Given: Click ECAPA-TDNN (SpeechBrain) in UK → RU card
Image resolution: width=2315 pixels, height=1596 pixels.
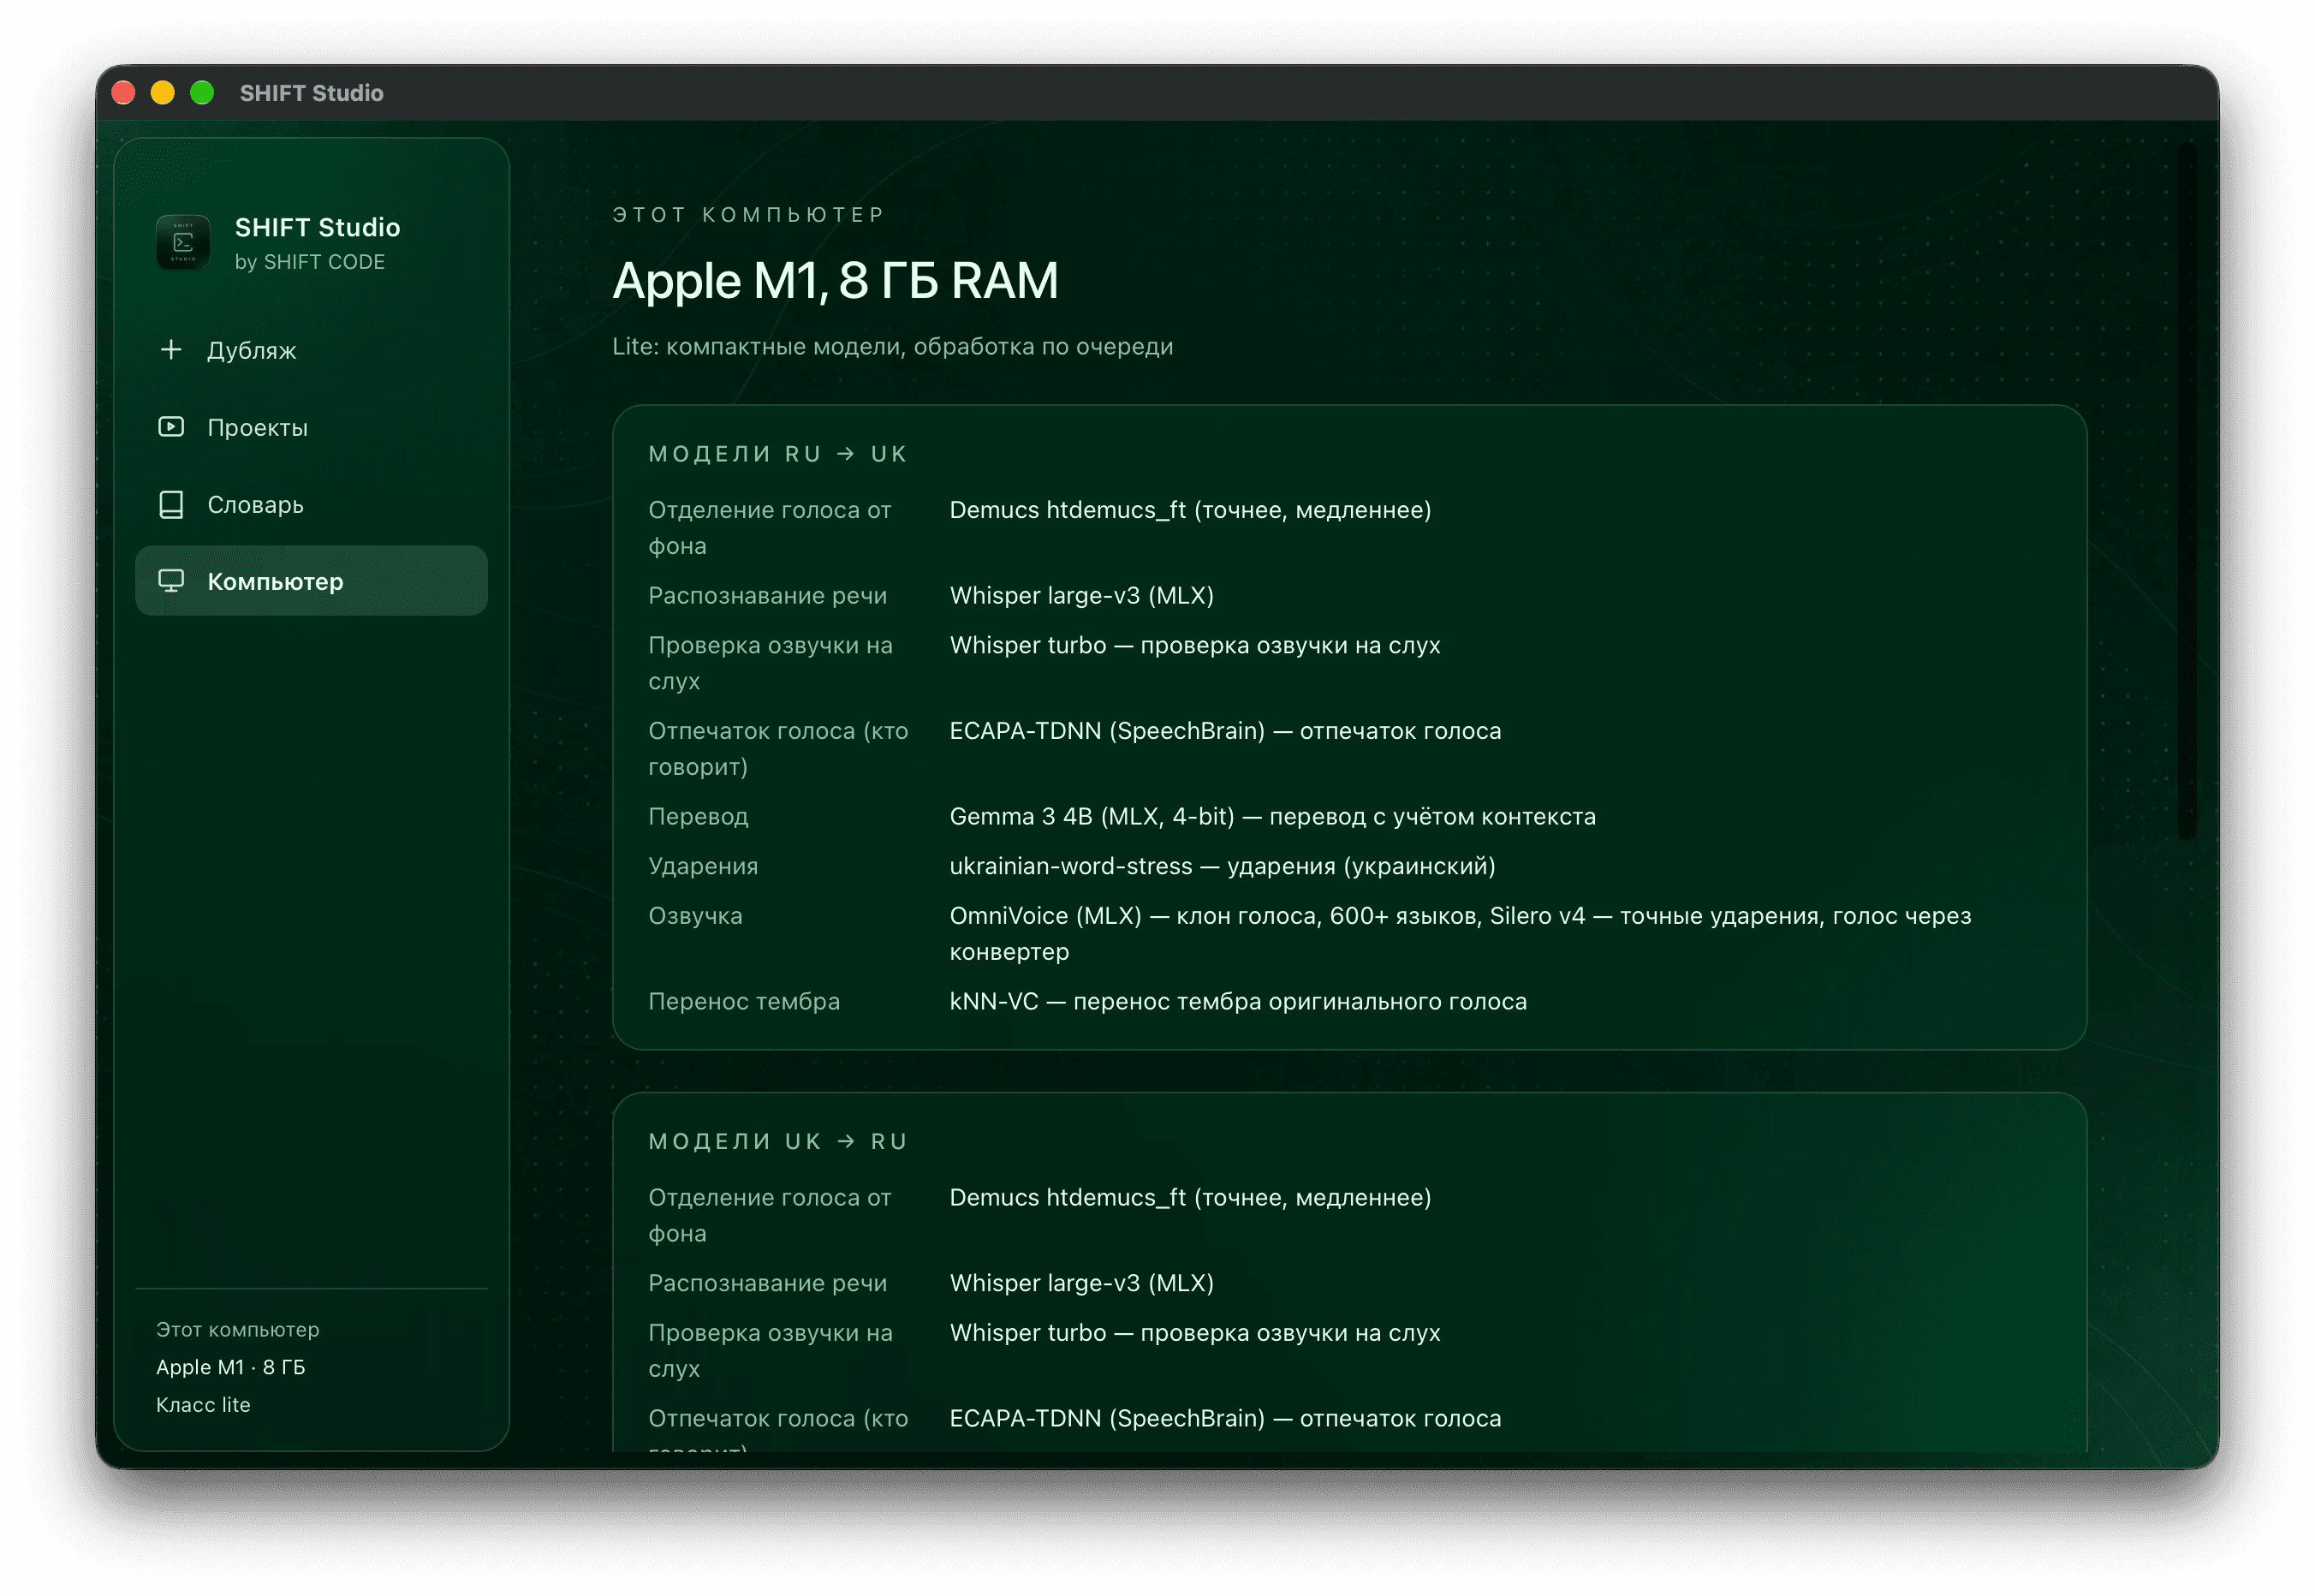Looking at the screenshot, I should [x=1226, y=1419].
